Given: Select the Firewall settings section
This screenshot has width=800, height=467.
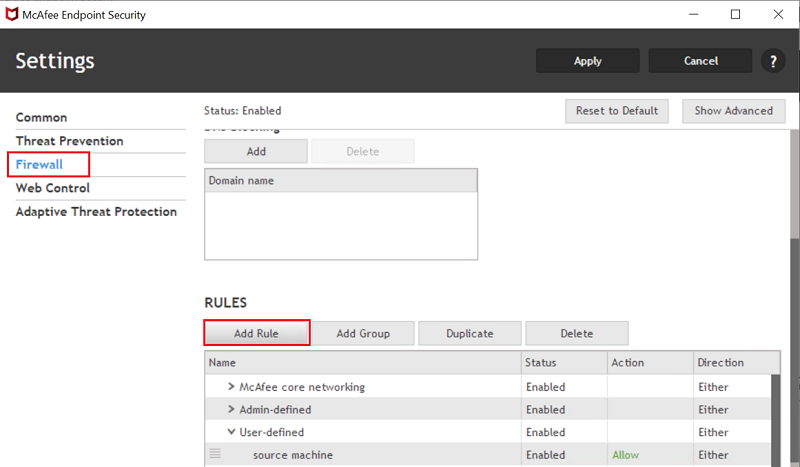Looking at the screenshot, I should pos(39,164).
